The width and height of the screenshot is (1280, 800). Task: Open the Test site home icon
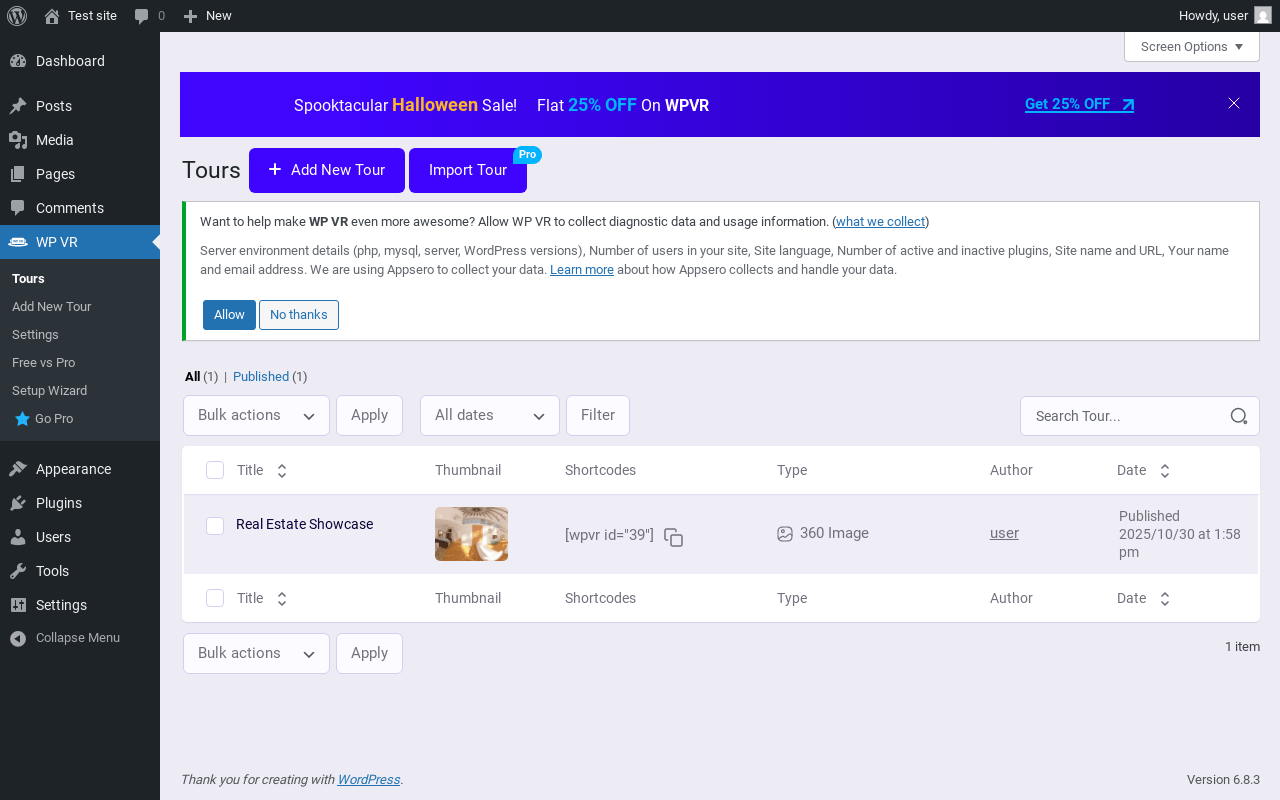click(x=52, y=16)
